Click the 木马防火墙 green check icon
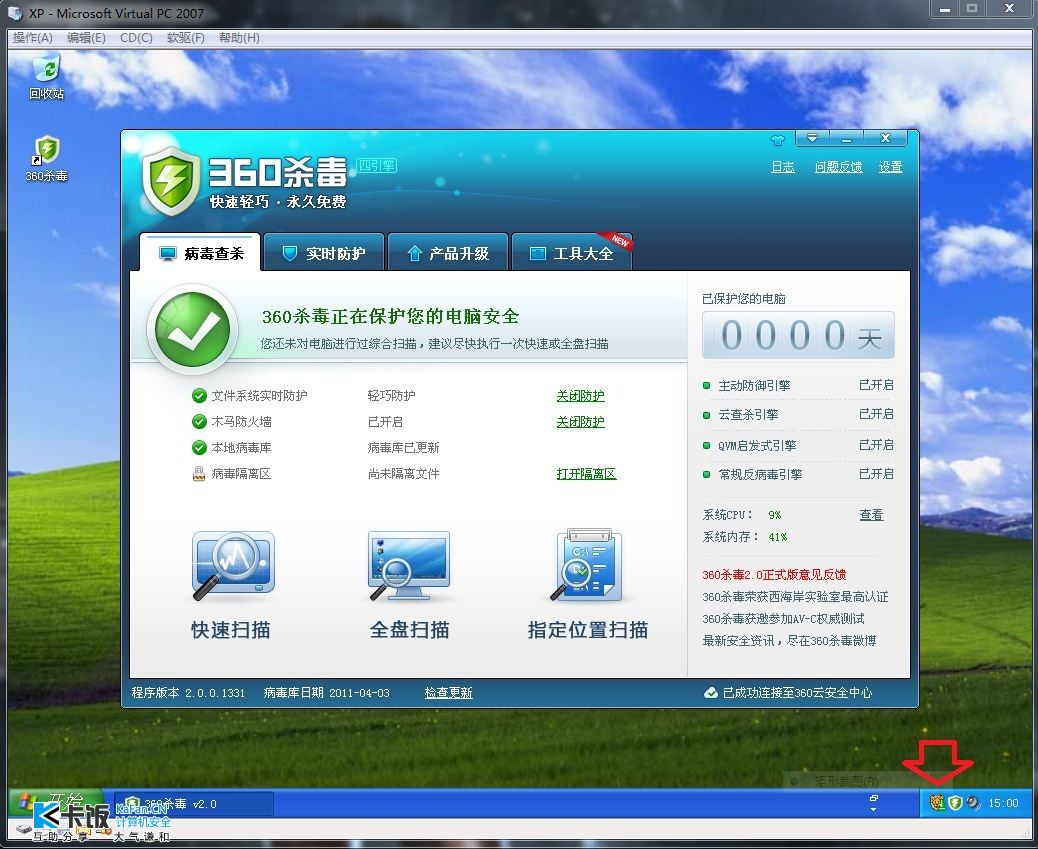Screen dimensions: 1038x849 pos(199,421)
